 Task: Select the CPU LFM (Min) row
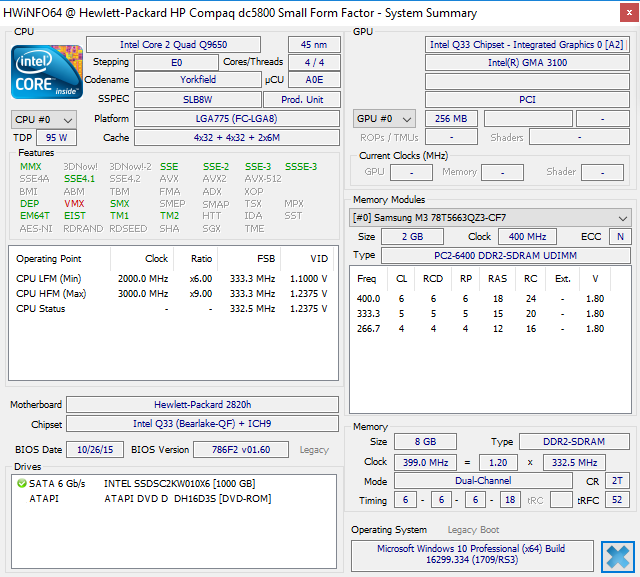click(x=171, y=279)
